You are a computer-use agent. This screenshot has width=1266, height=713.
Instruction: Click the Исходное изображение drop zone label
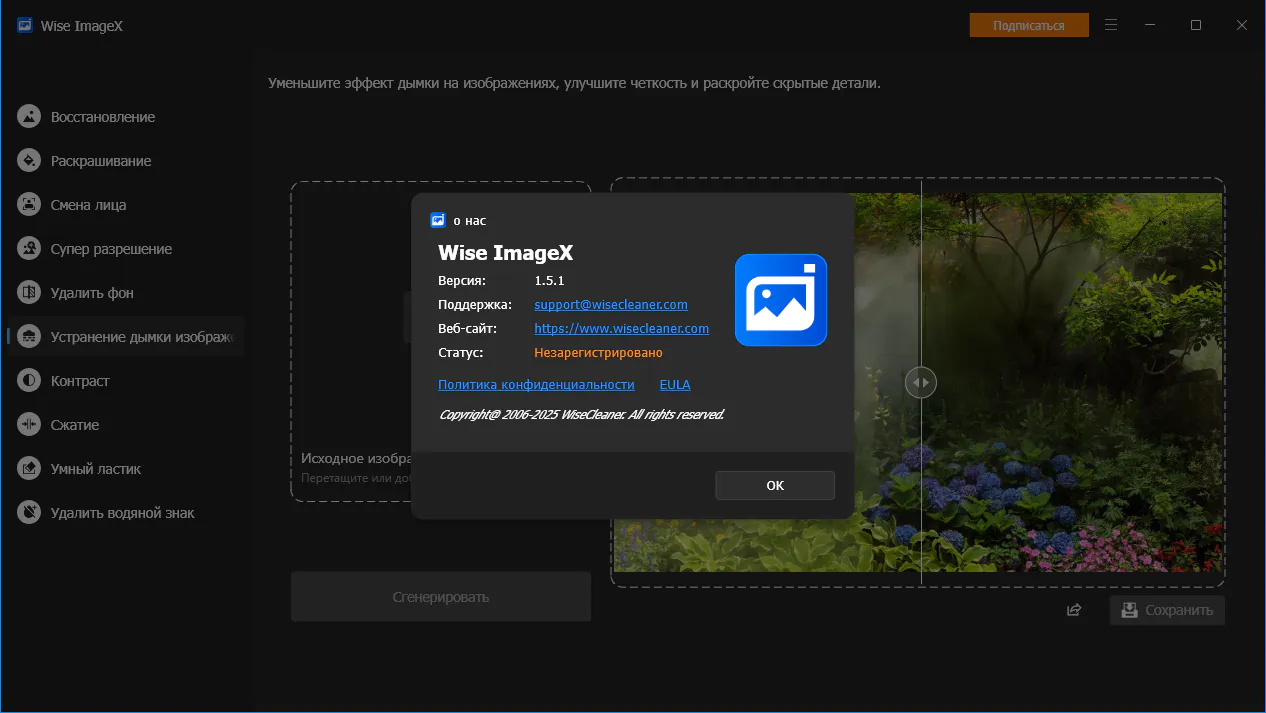click(x=358, y=458)
